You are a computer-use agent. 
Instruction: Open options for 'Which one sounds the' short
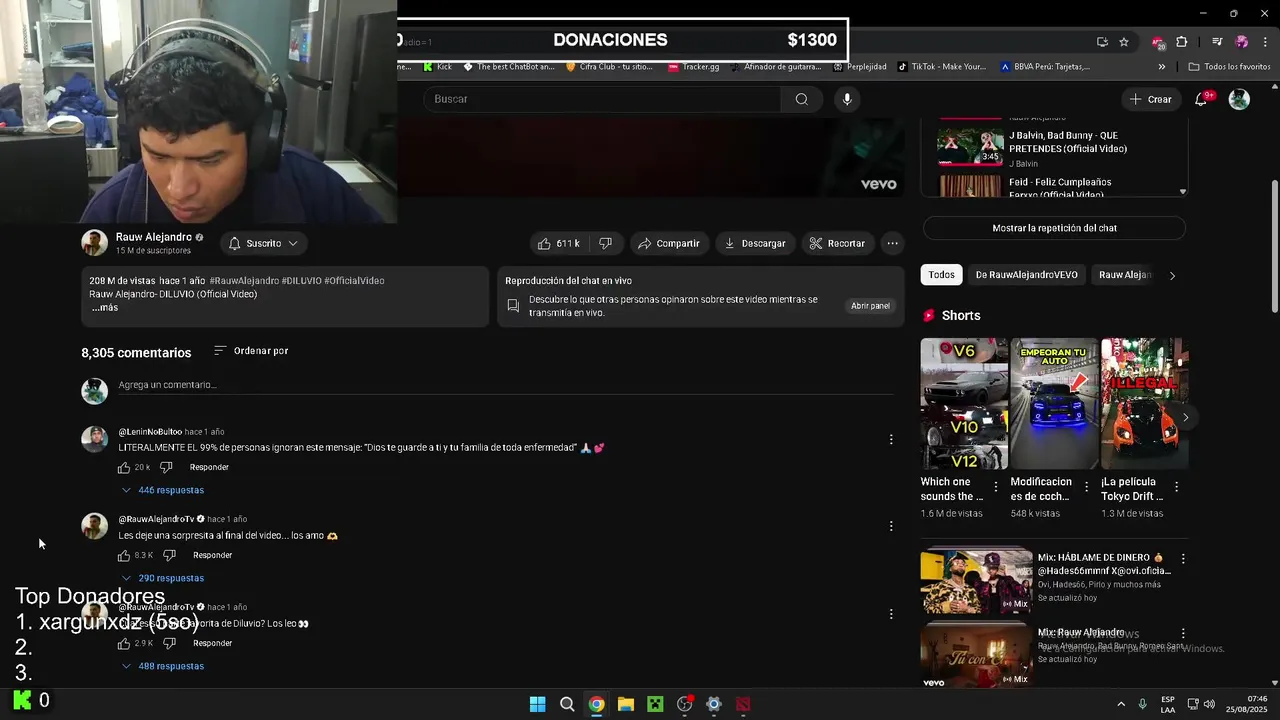tap(995, 487)
